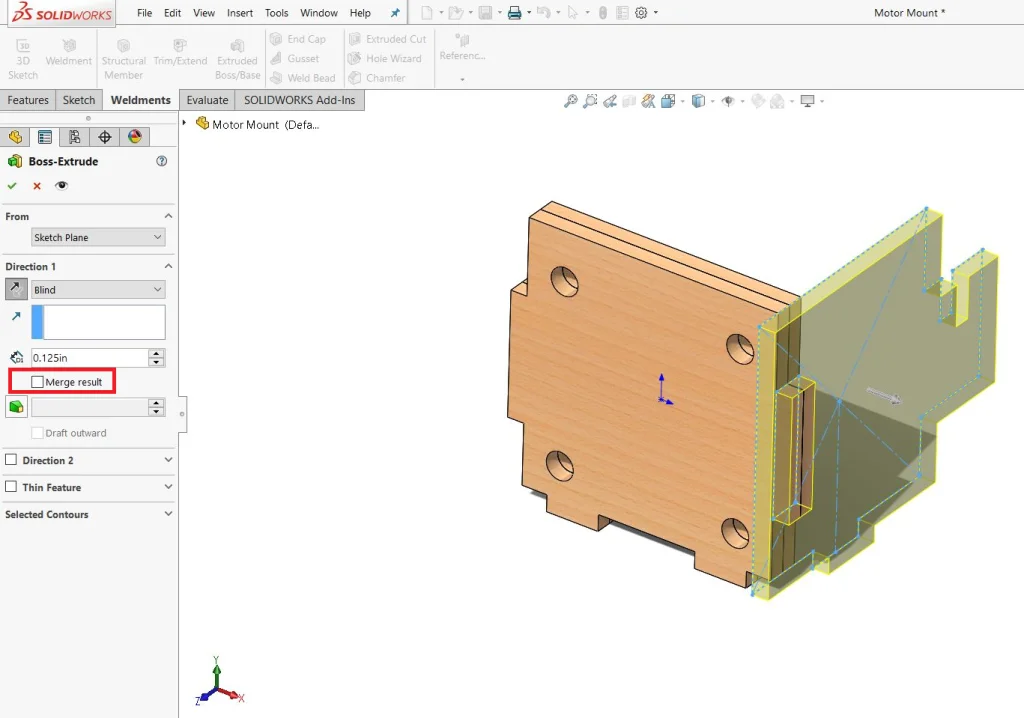Open the Blind end condition dropdown
Screen dimensions: 1024x718
[x=98, y=290]
